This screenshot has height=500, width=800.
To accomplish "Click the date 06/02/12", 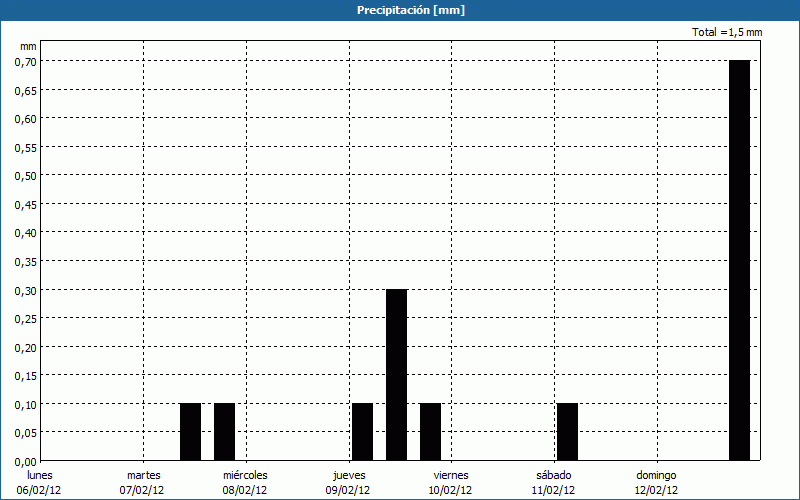I will 39,490.
